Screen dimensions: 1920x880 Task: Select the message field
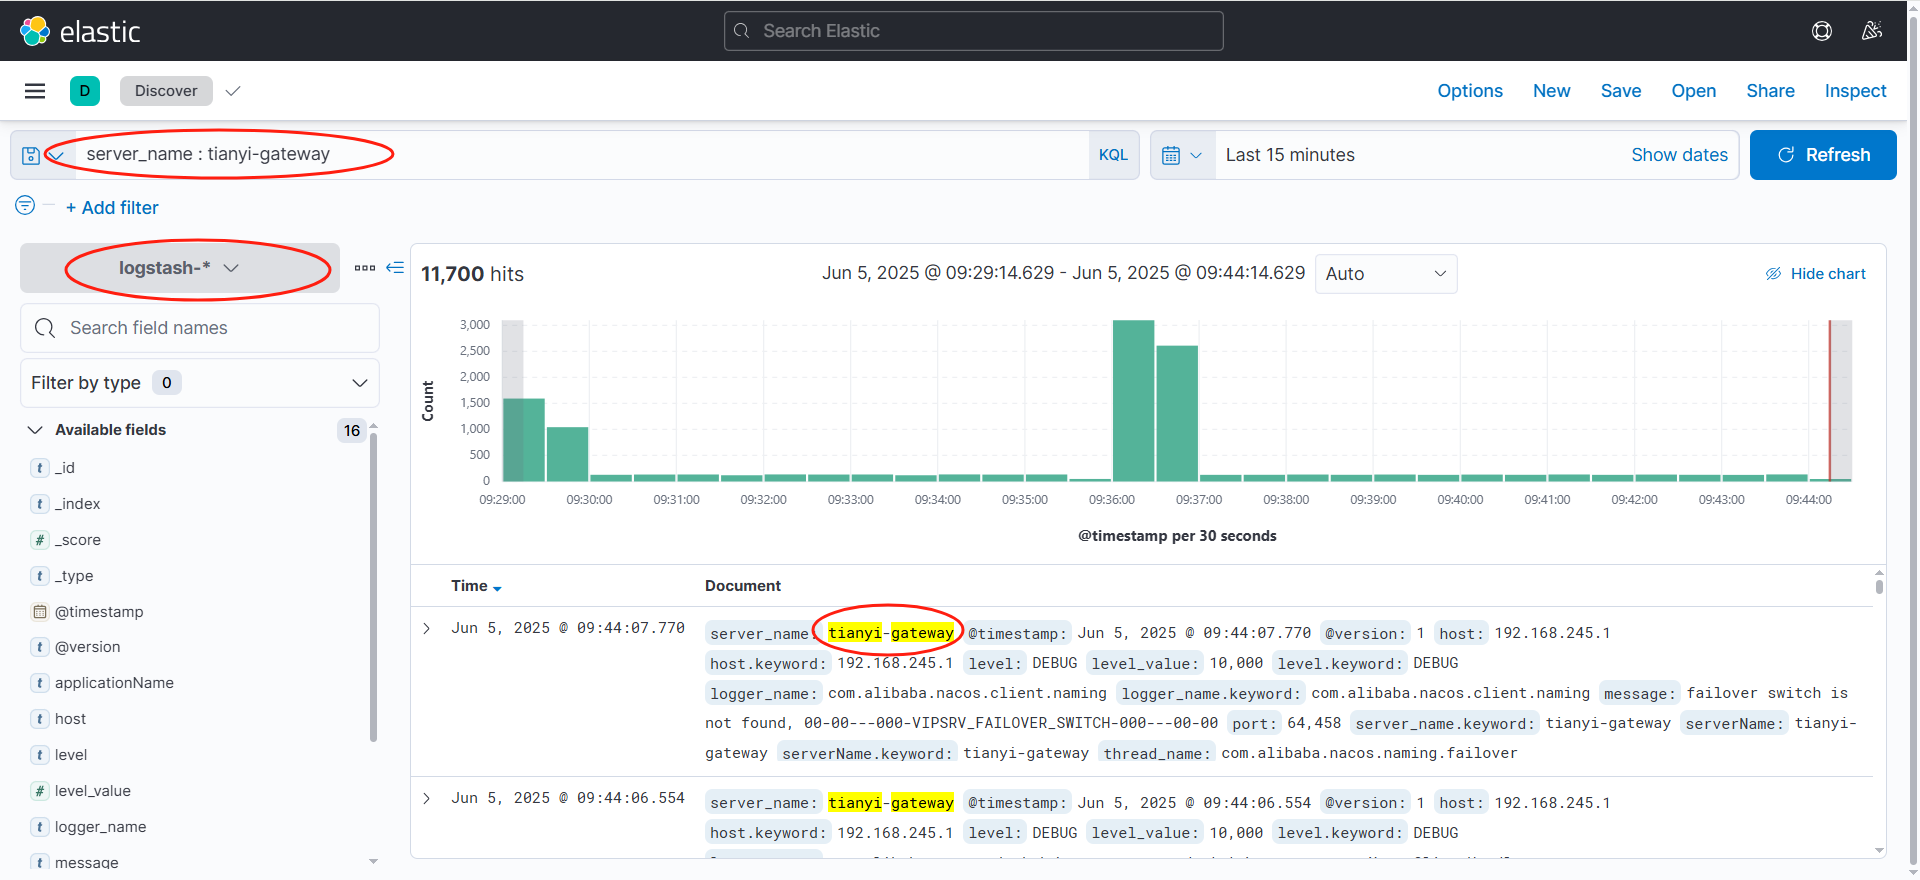[87, 862]
